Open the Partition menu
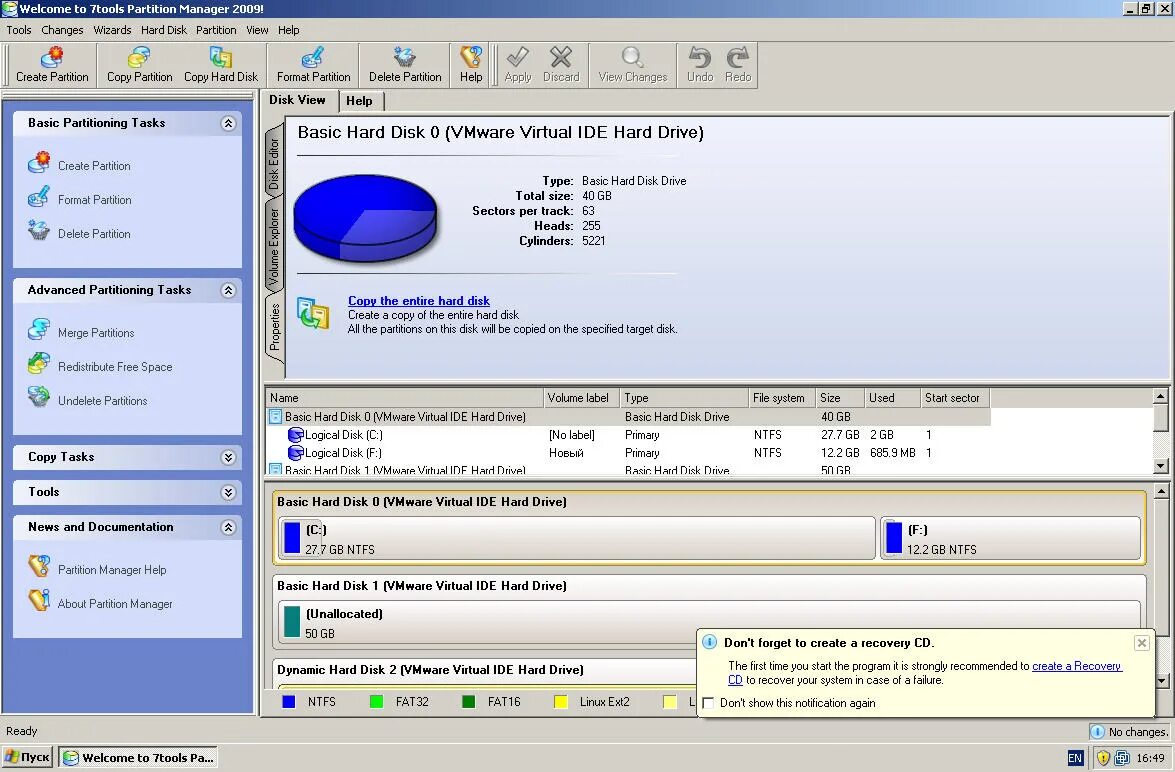This screenshot has width=1175, height=772. pyautogui.click(x=216, y=30)
